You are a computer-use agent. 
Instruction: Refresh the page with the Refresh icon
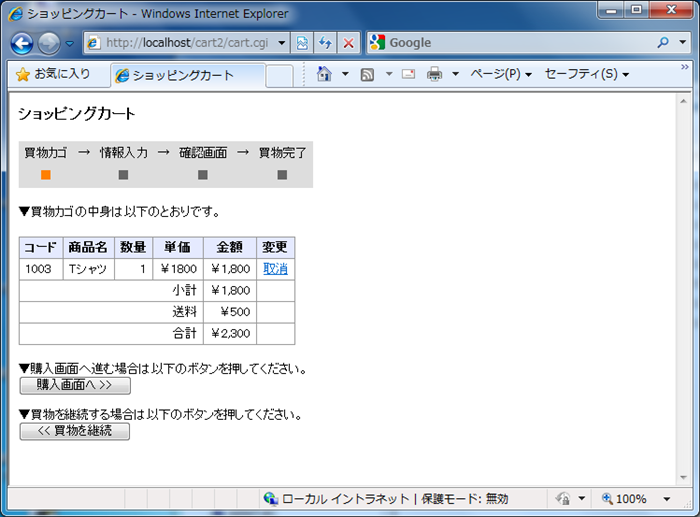[325, 43]
